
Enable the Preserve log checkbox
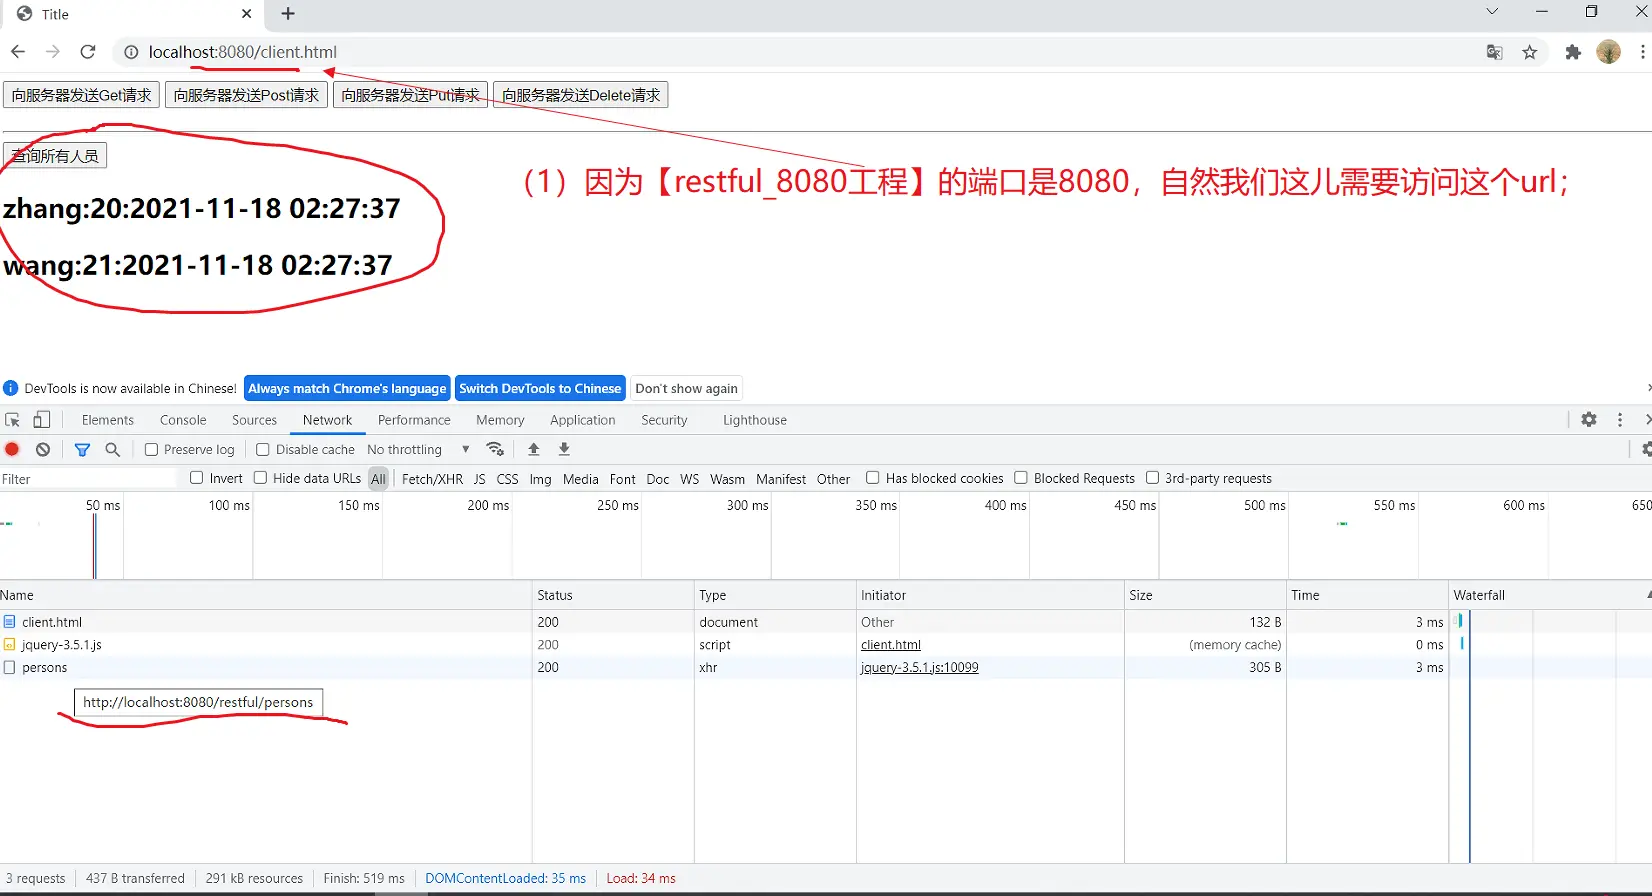152,450
